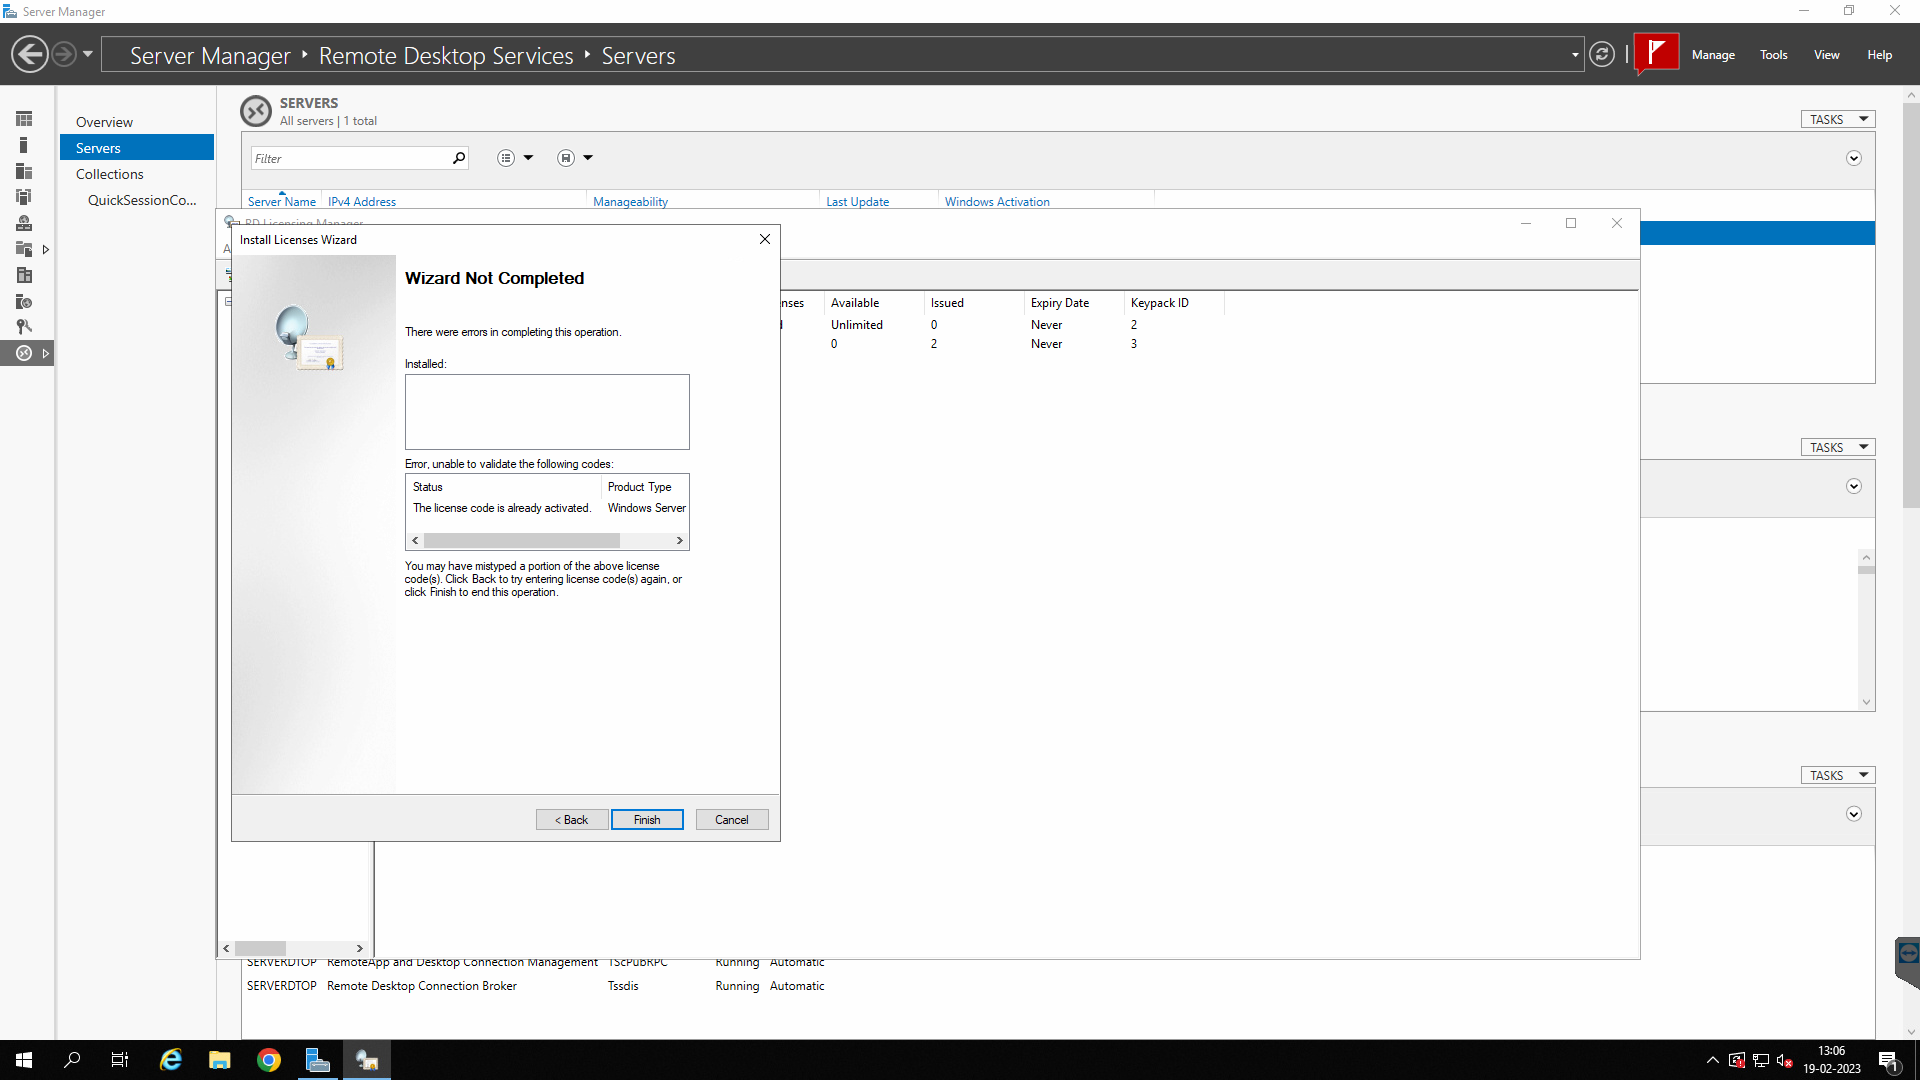Screen dimensions: 1920x1080
Task: Click the Windows taskbar search icon
Action: [73, 1059]
